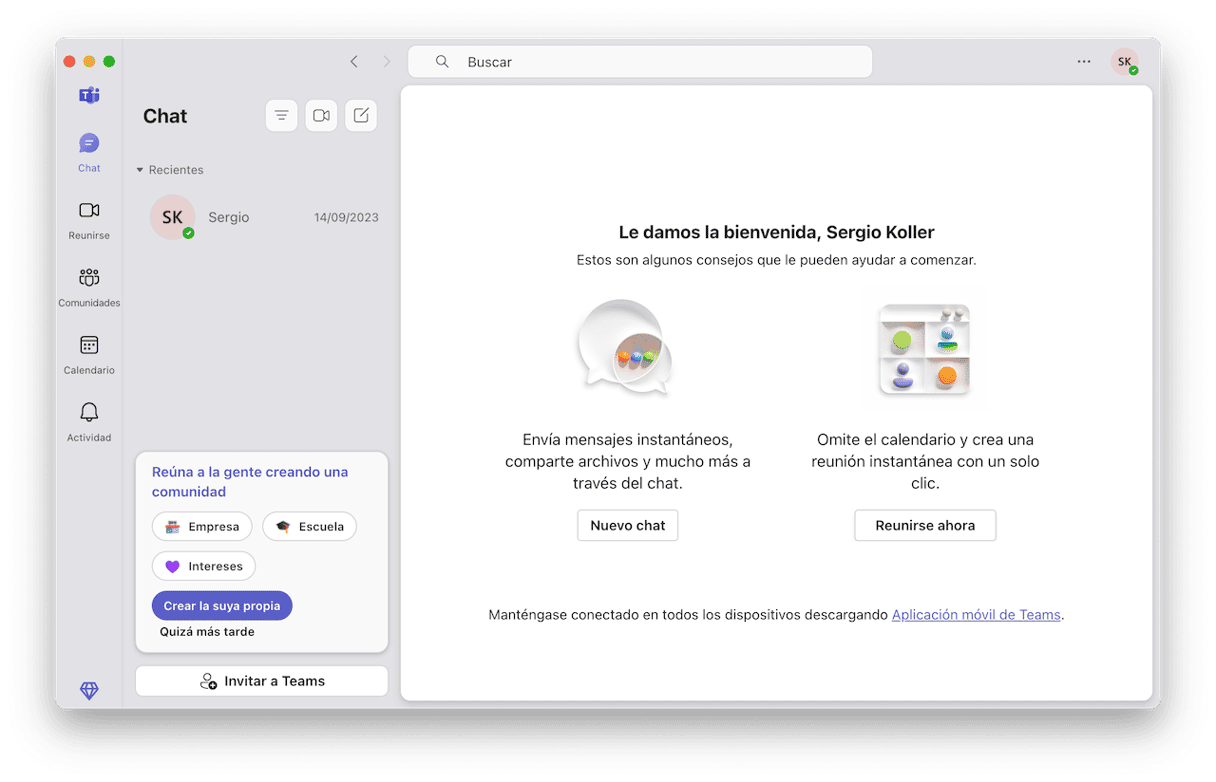Choose the Empresa community type
The height and width of the screenshot is (782, 1216).
coord(202,527)
